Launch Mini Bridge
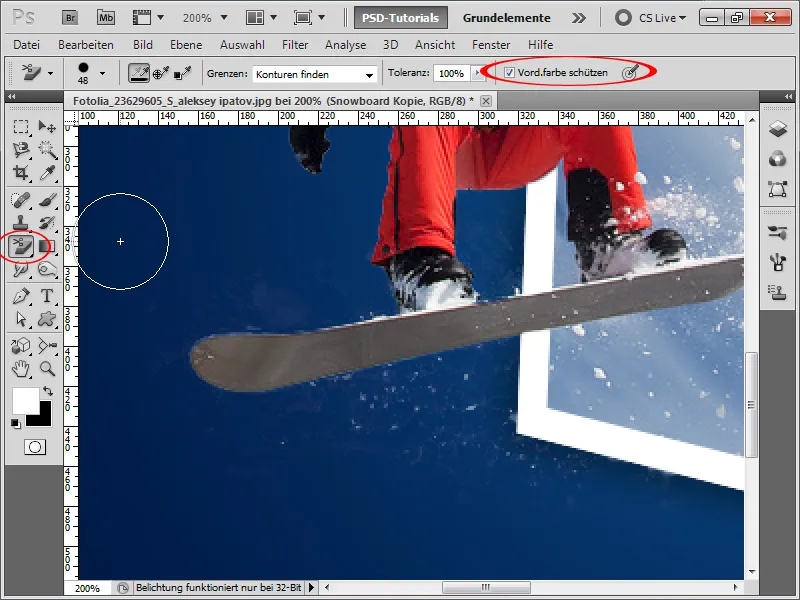Image resolution: width=800 pixels, height=600 pixels. pos(106,18)
